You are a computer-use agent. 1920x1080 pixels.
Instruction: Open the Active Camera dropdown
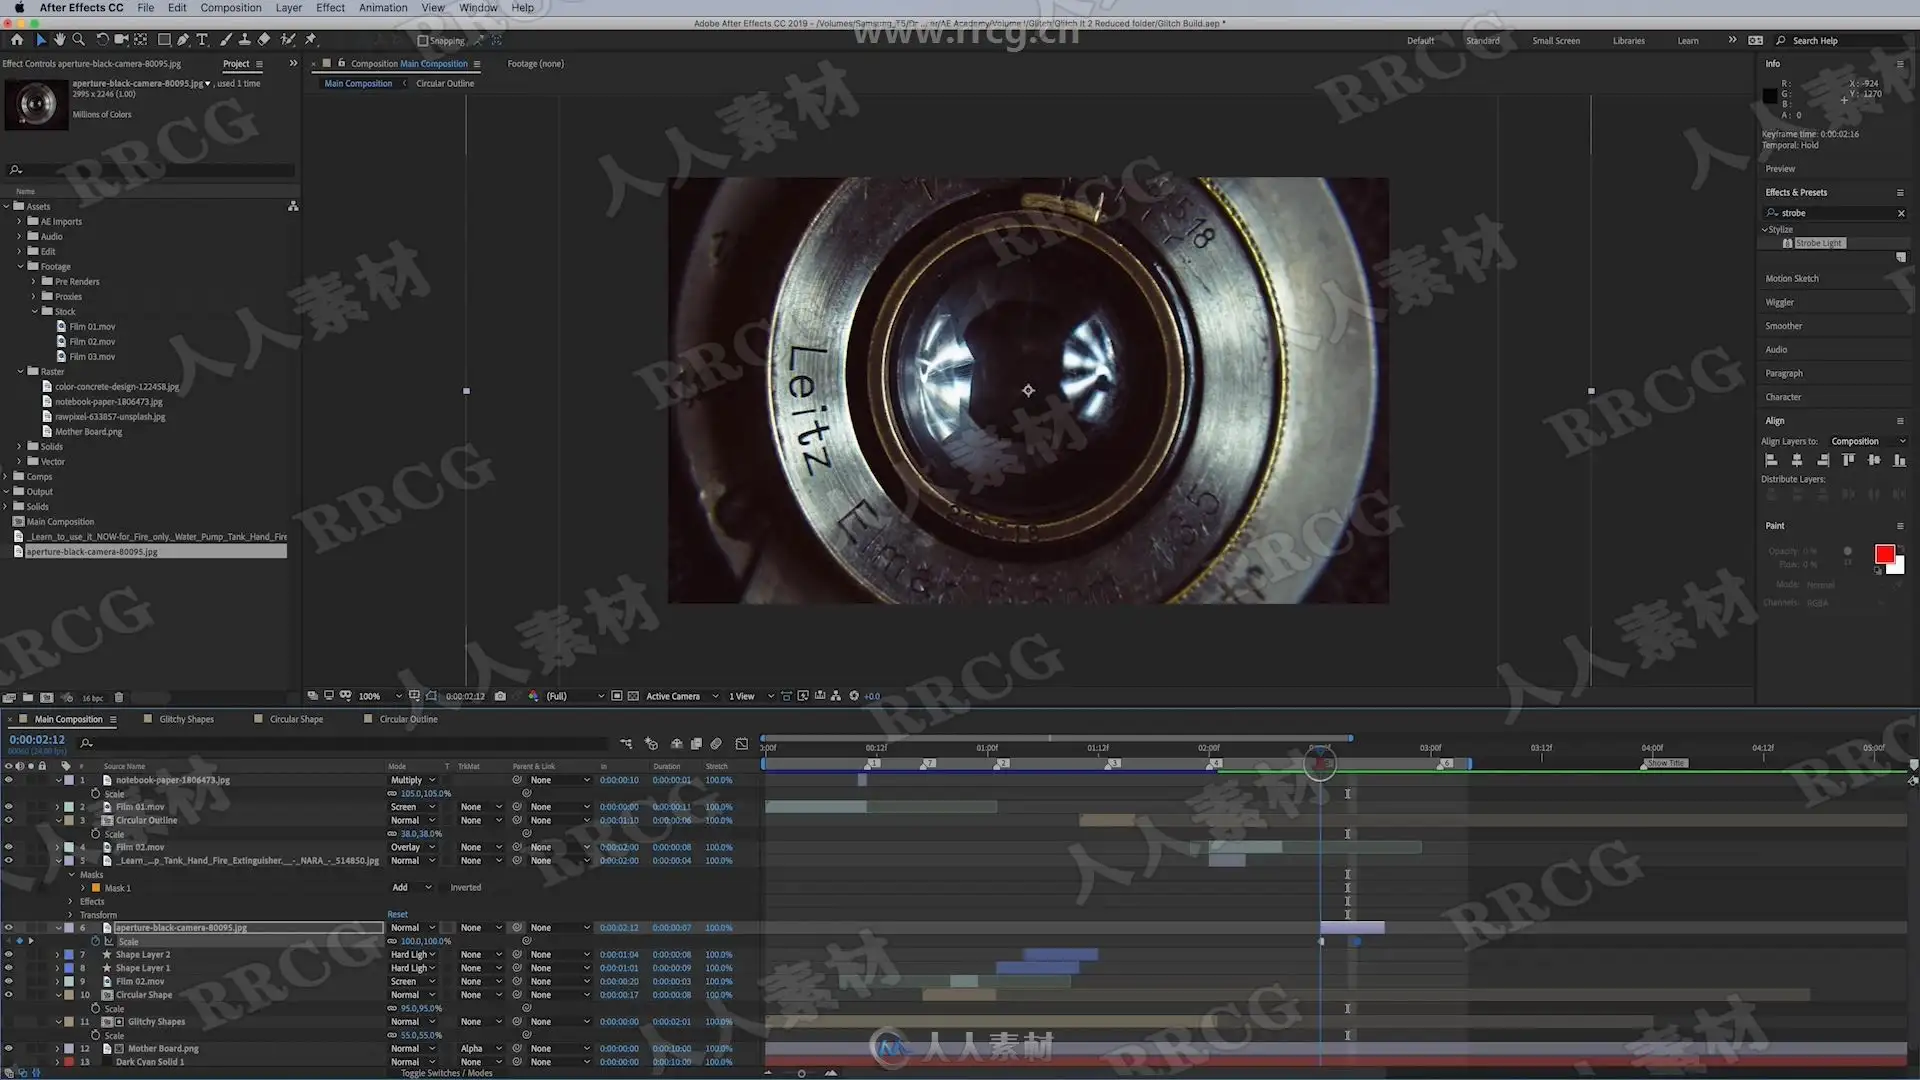[x=681, y=696]
